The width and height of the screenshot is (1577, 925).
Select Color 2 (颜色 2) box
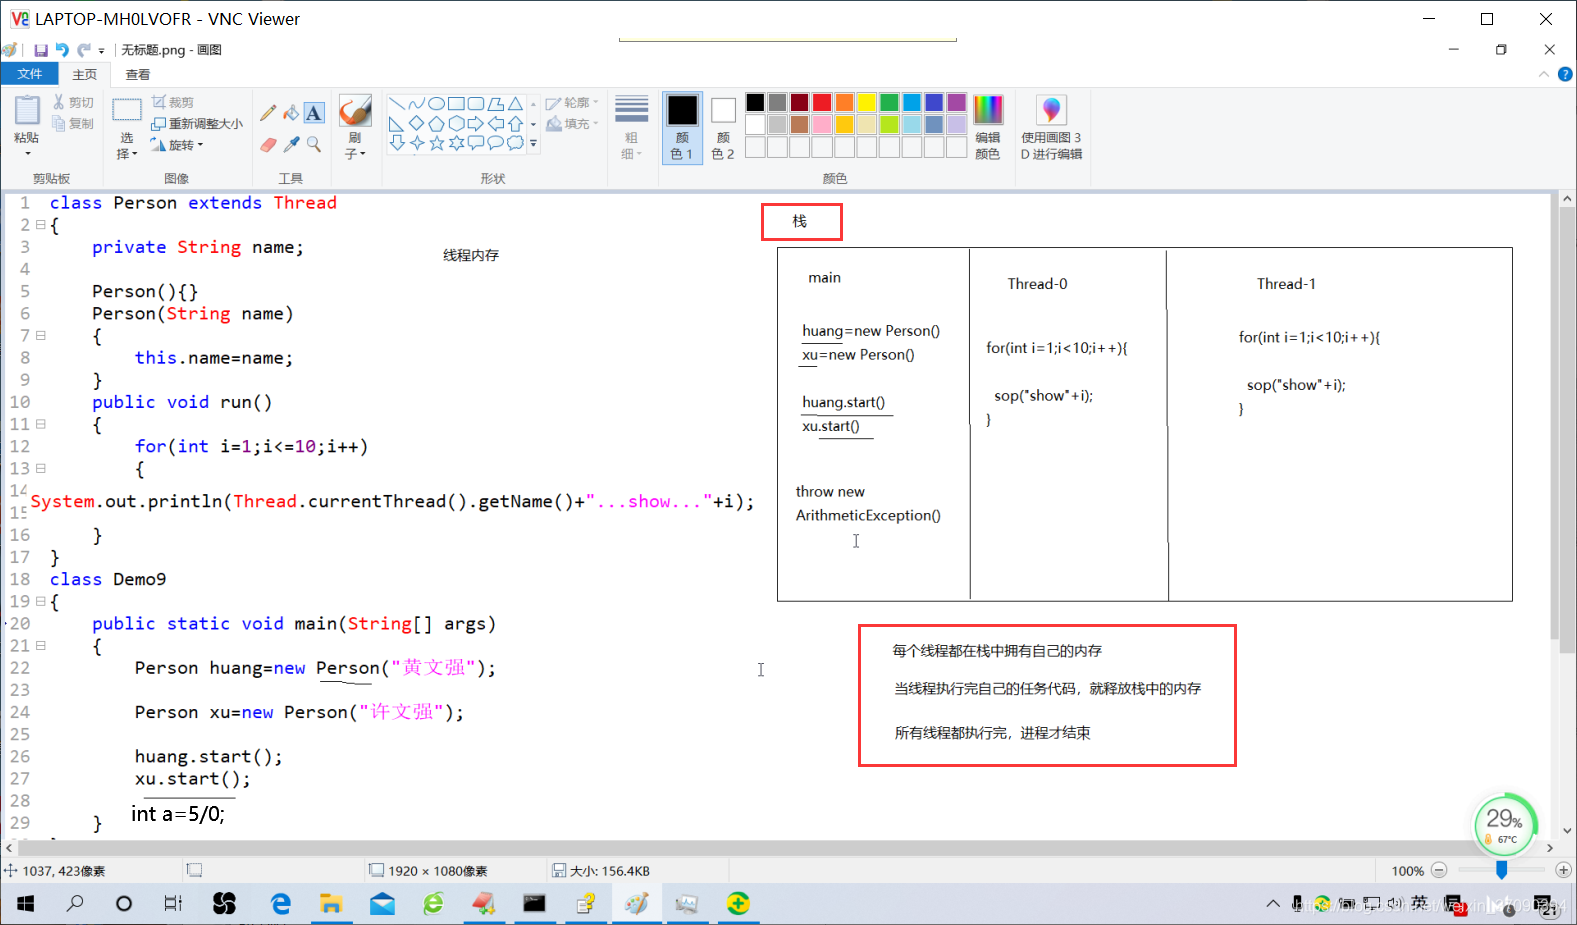click(723, 127)
